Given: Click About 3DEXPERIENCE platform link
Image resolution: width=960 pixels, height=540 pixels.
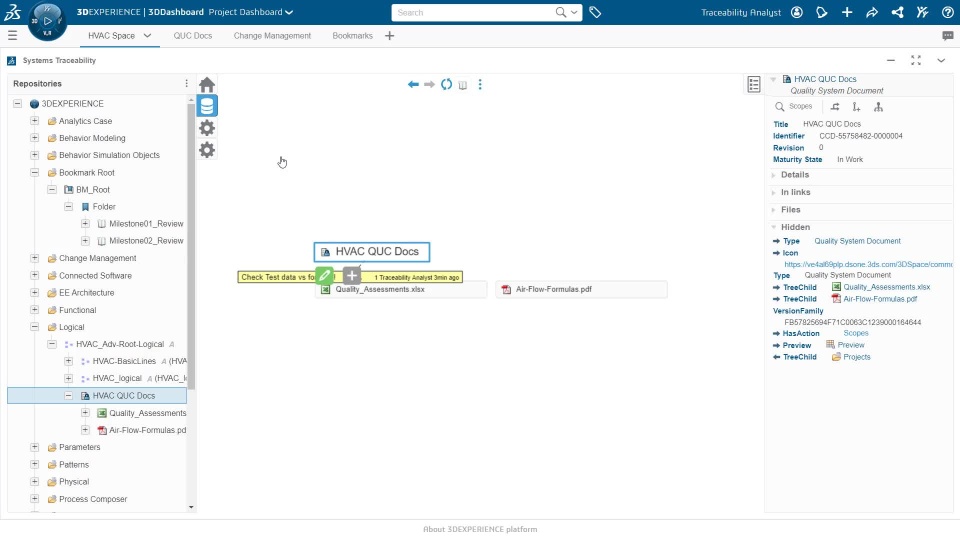Looking at the screenshot, I should tap(480, 529).
